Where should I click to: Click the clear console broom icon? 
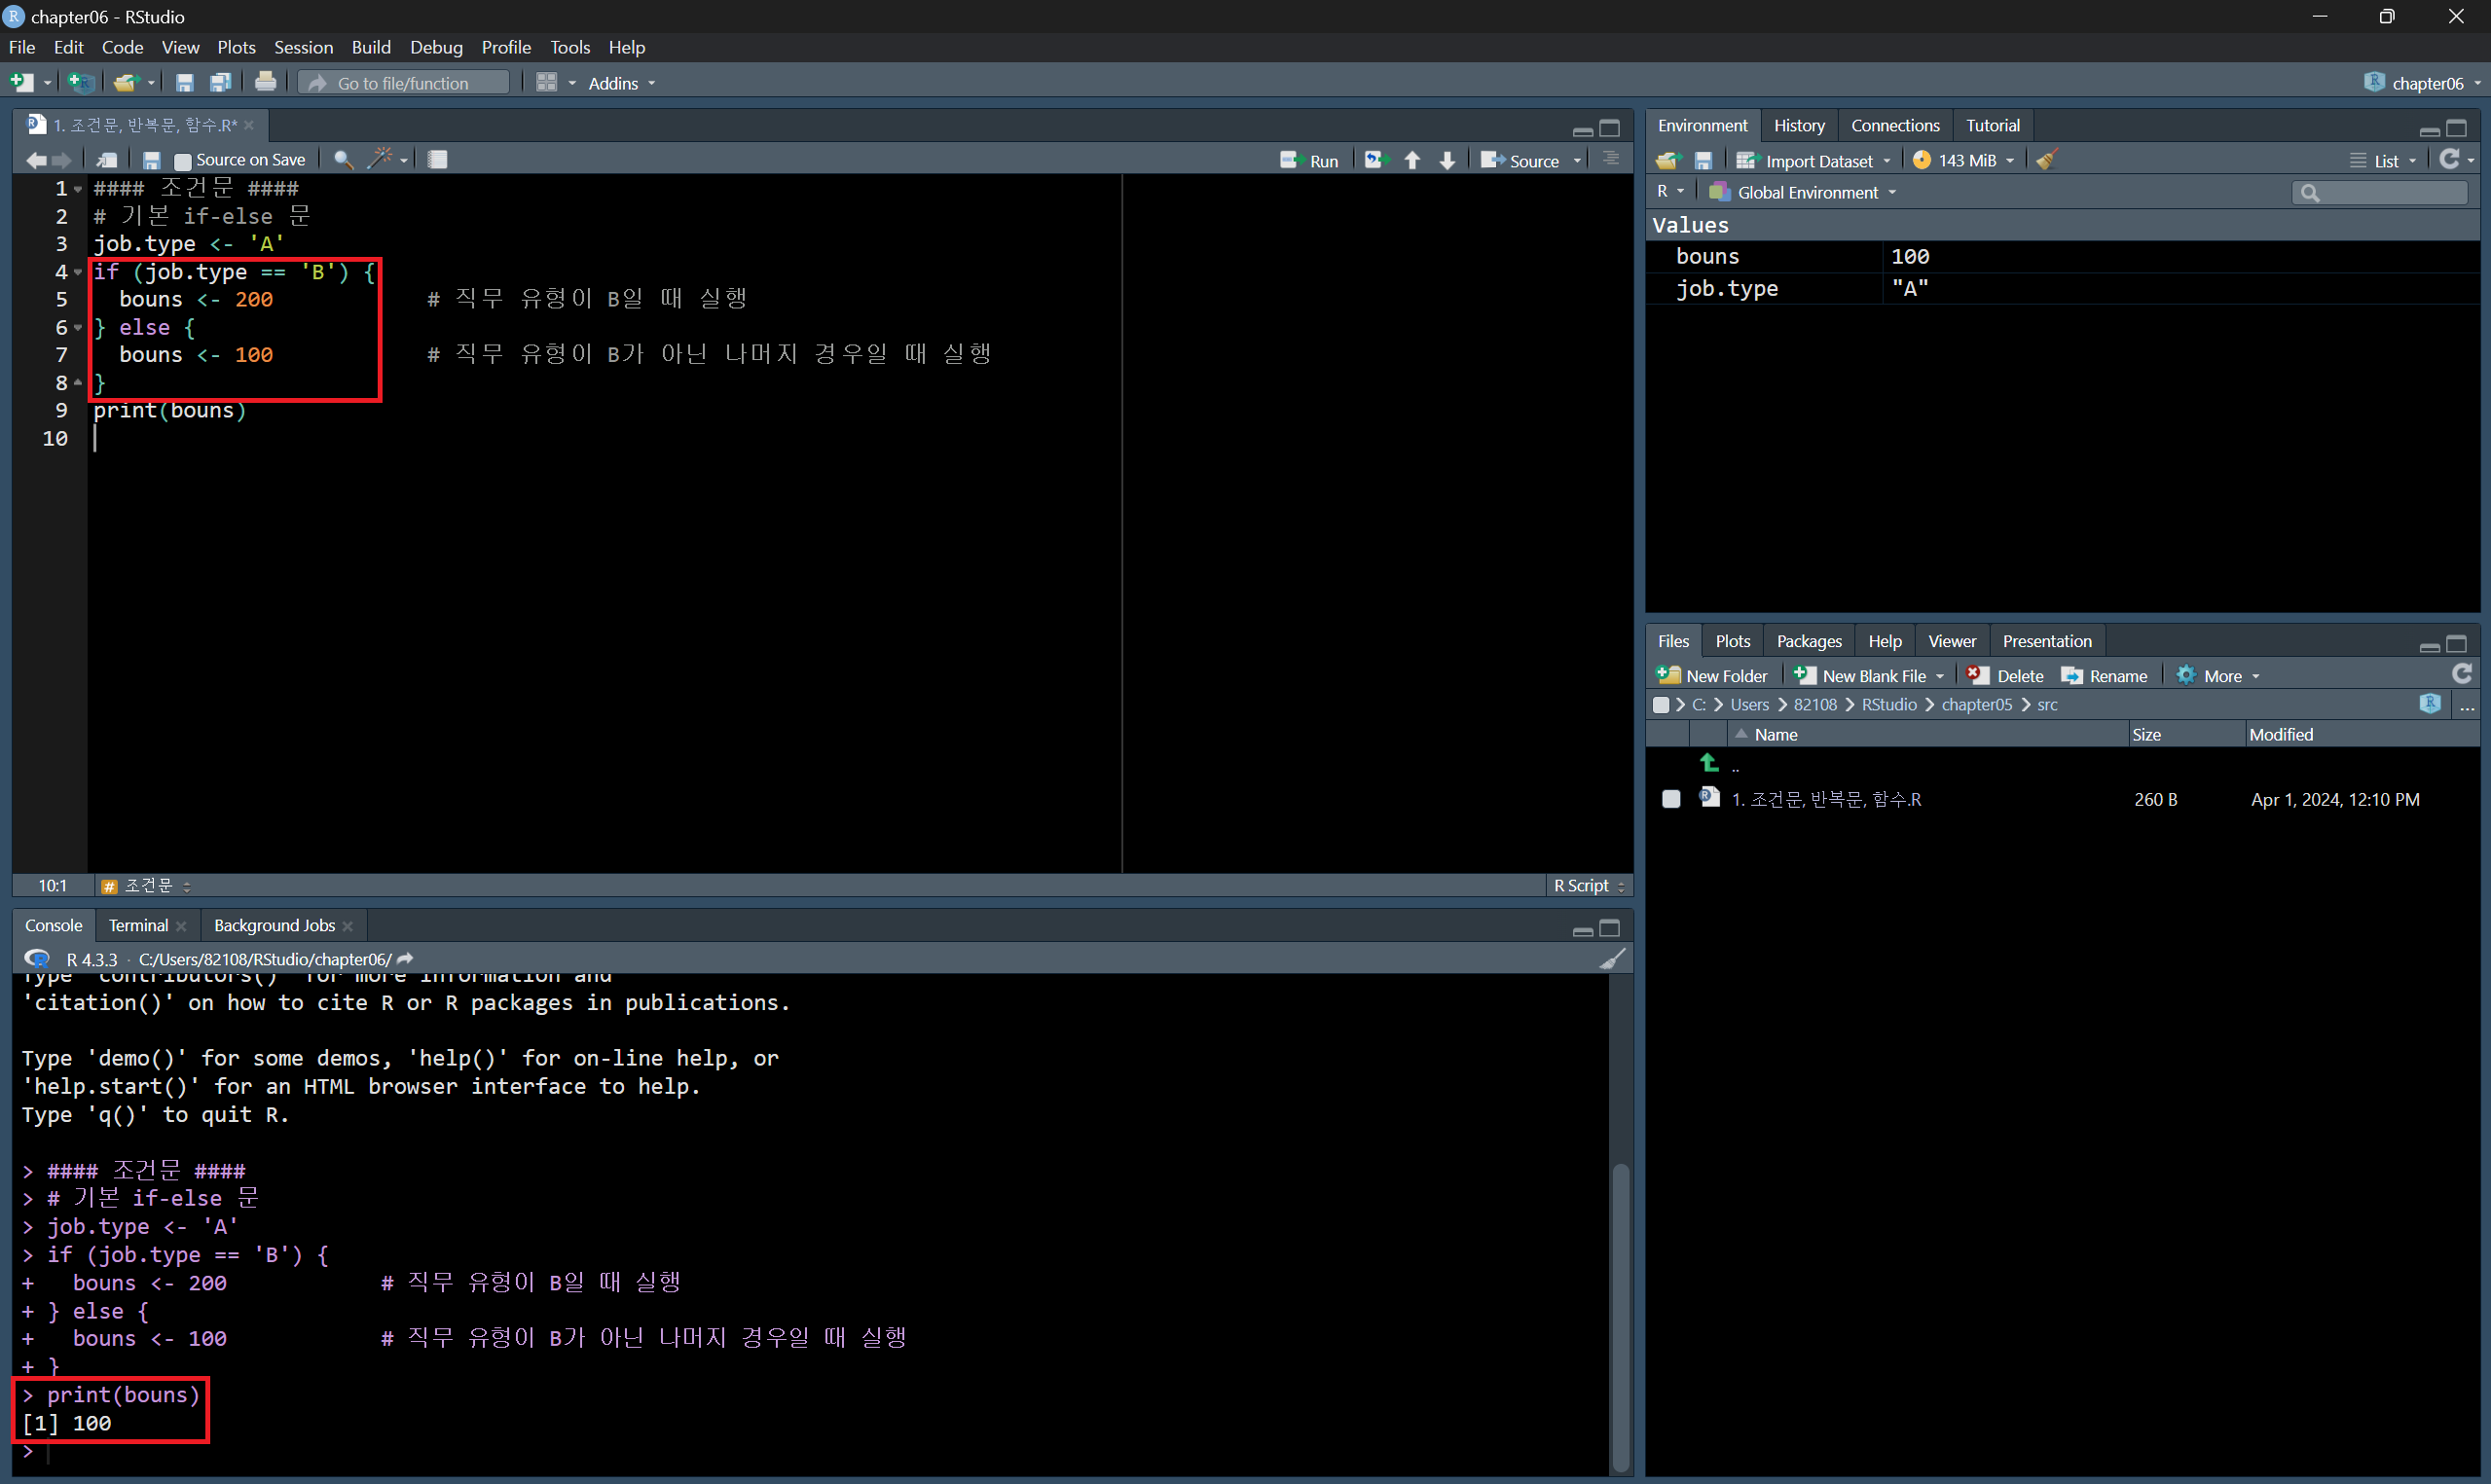point(1612,959)
